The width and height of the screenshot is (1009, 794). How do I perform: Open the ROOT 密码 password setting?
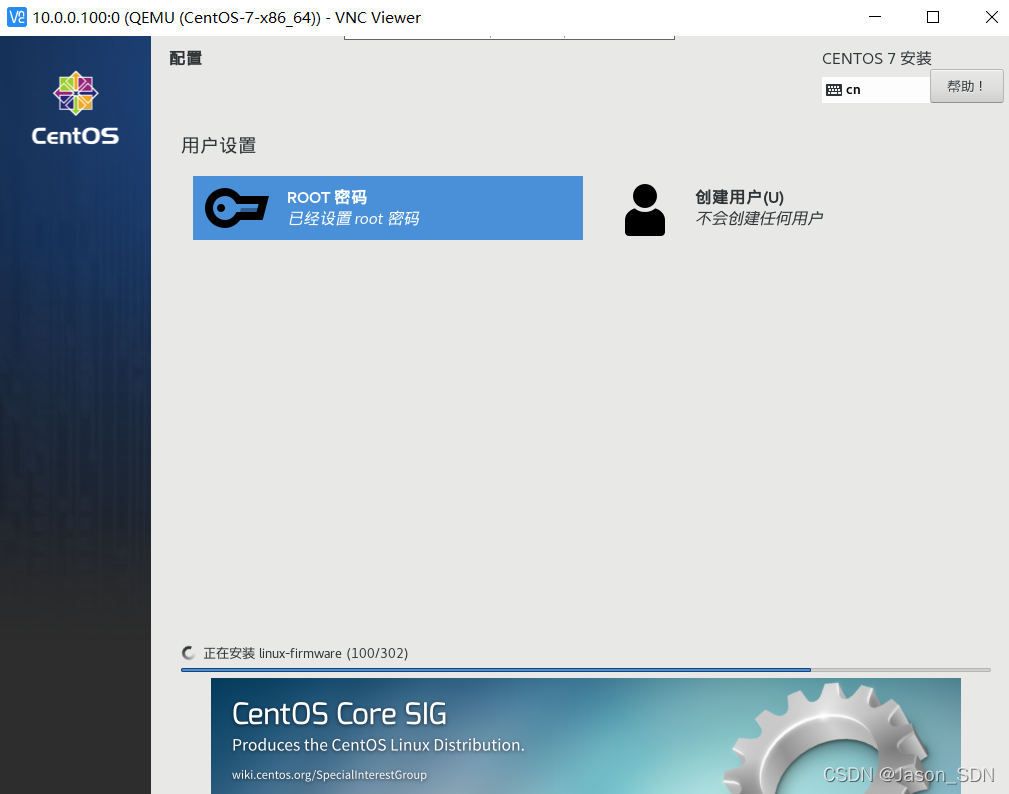387,208
